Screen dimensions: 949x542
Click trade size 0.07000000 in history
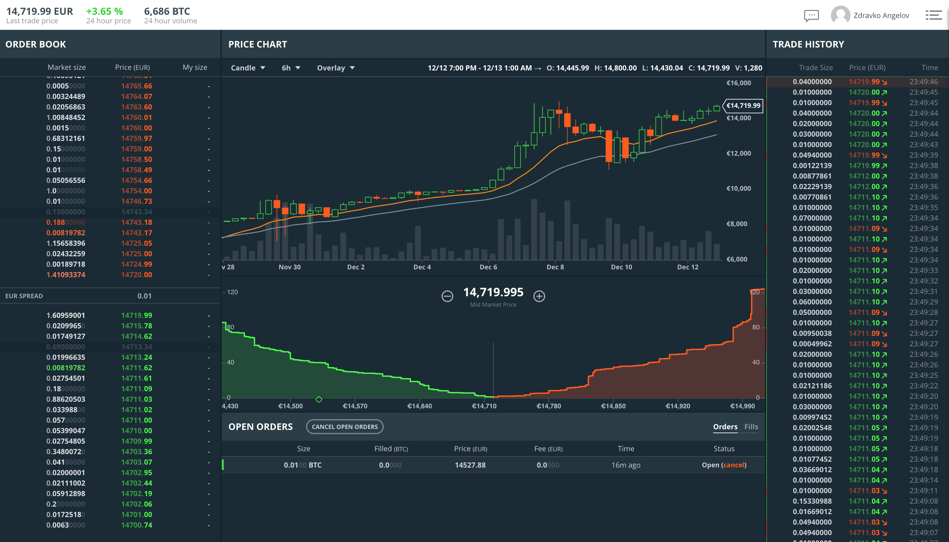click(x=812, y=218)
